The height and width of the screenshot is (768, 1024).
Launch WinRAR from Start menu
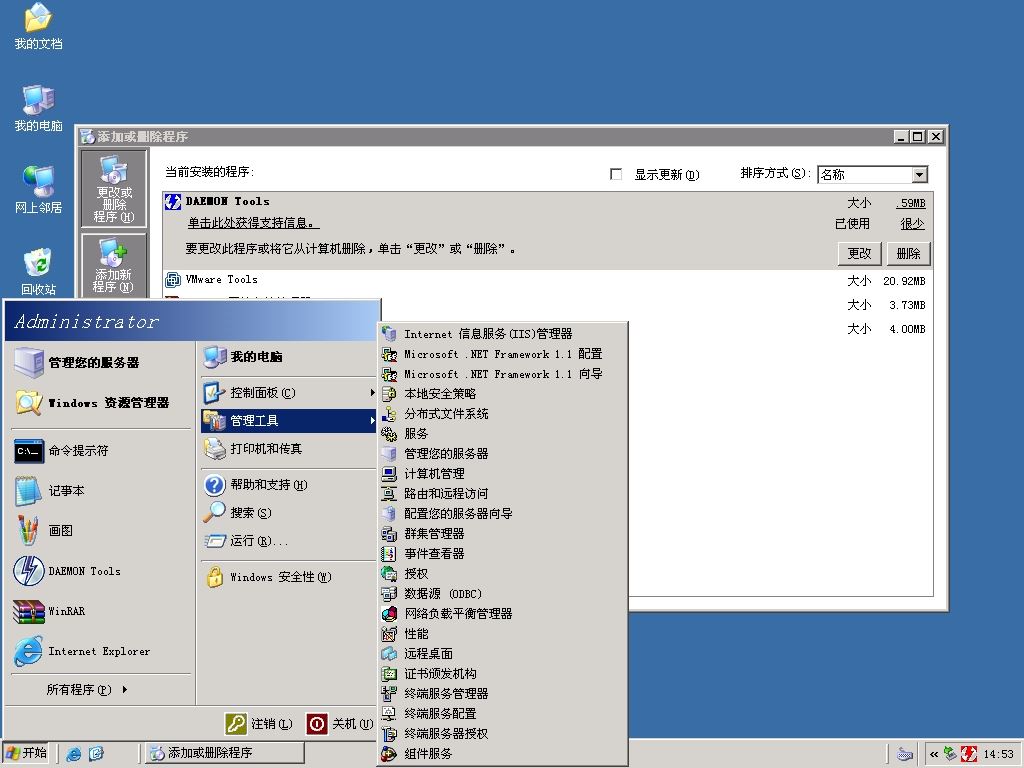coord(101,611)
